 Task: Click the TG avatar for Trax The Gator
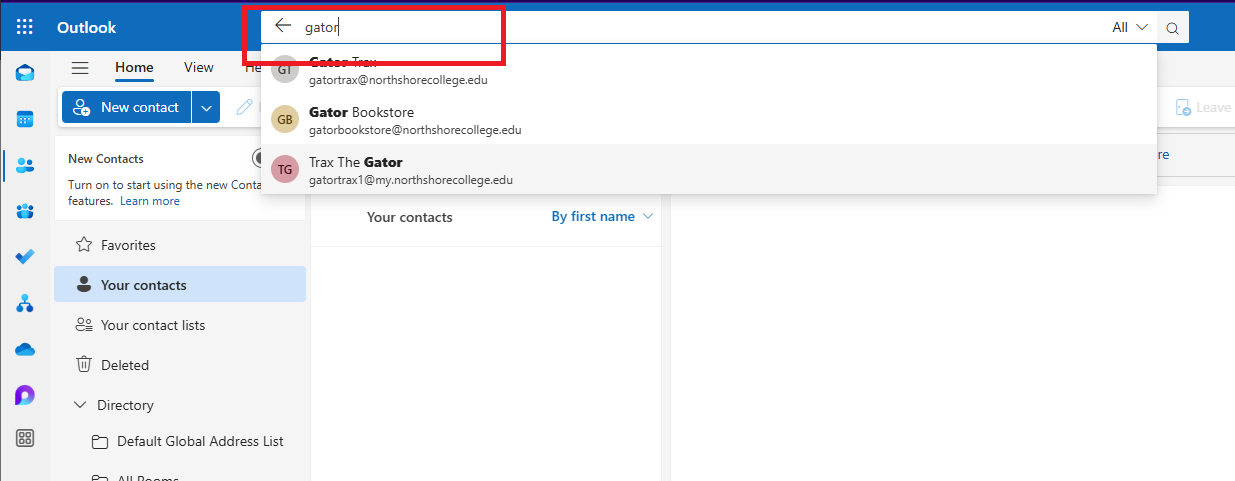[x=285, y=170]
